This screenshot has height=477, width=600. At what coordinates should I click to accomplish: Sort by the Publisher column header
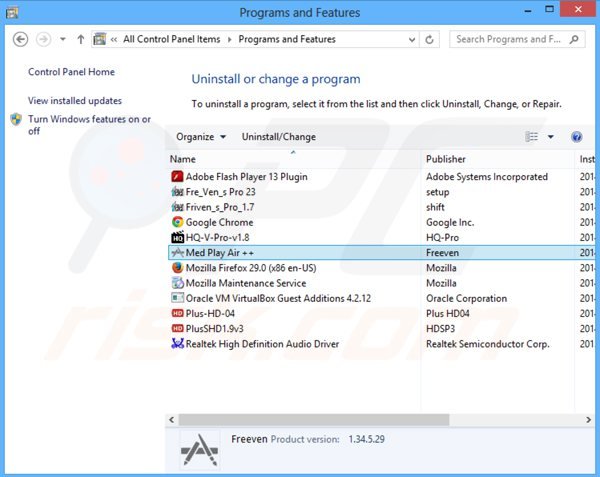(497, 159)
